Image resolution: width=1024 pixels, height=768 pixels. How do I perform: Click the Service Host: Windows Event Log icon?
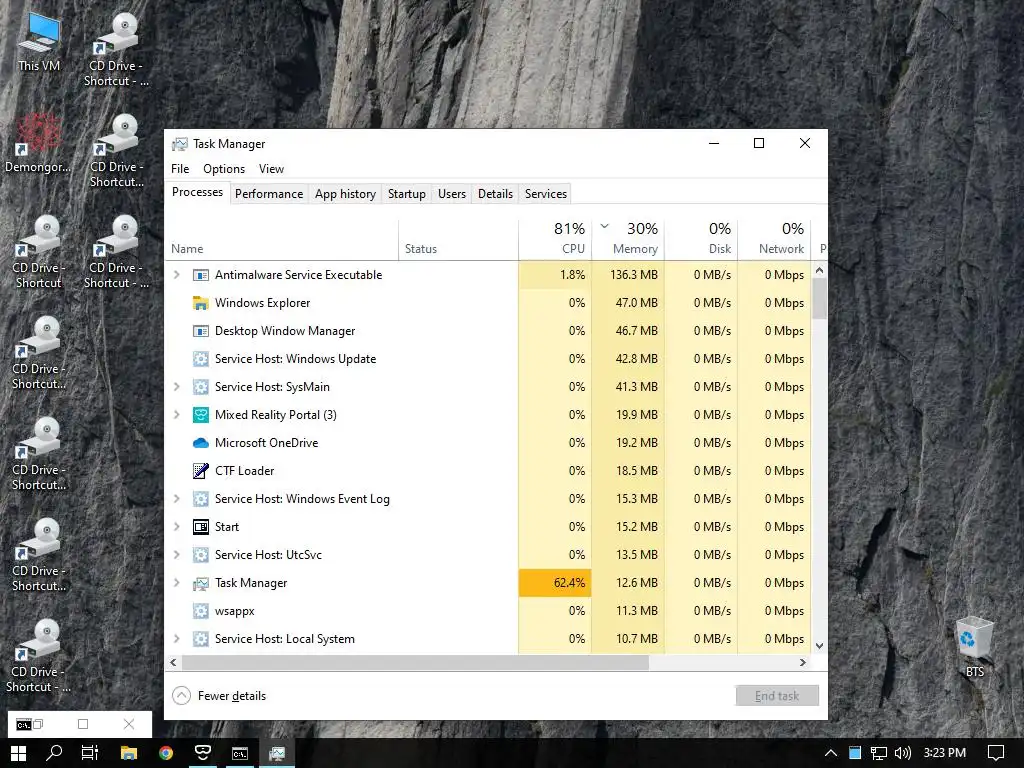pos(200,499)
